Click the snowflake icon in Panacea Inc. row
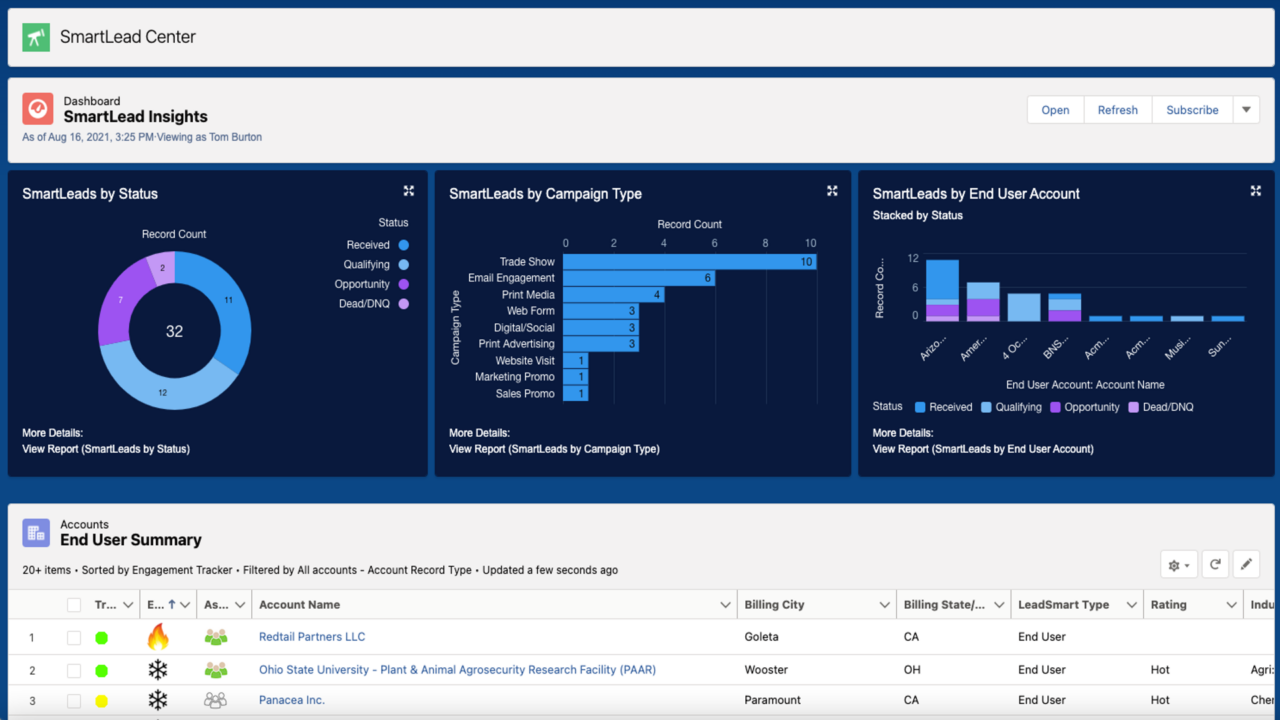The width and height of the screenshot is (1280, 720). pos(158,701)
